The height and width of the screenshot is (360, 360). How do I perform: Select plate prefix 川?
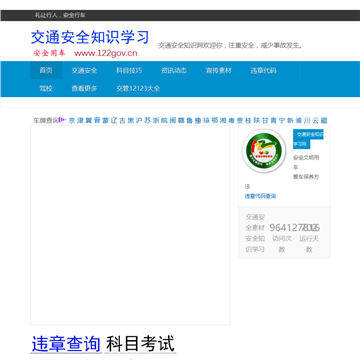click(307, 120)
